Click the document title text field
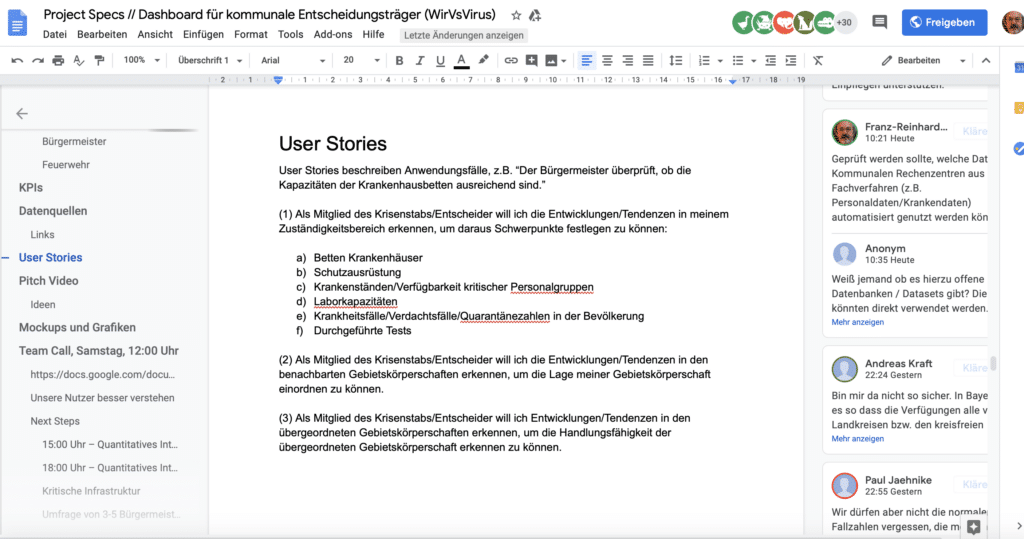 coord(269,14)
